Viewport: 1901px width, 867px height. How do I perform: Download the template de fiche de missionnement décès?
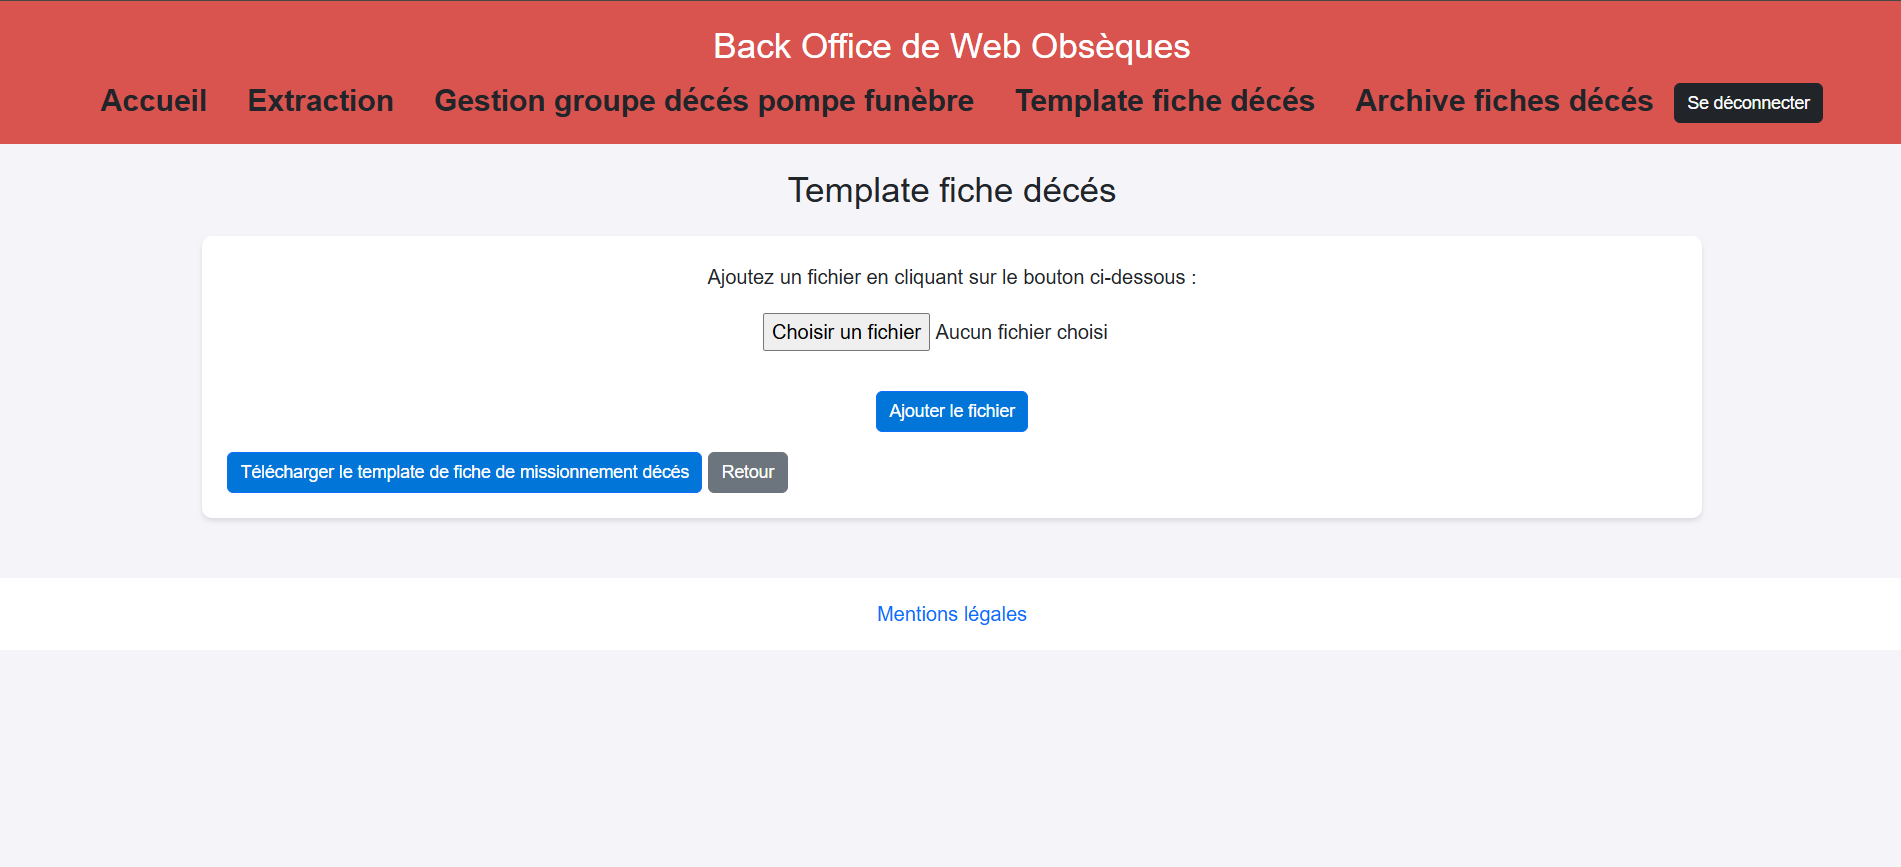click(464, 472)
